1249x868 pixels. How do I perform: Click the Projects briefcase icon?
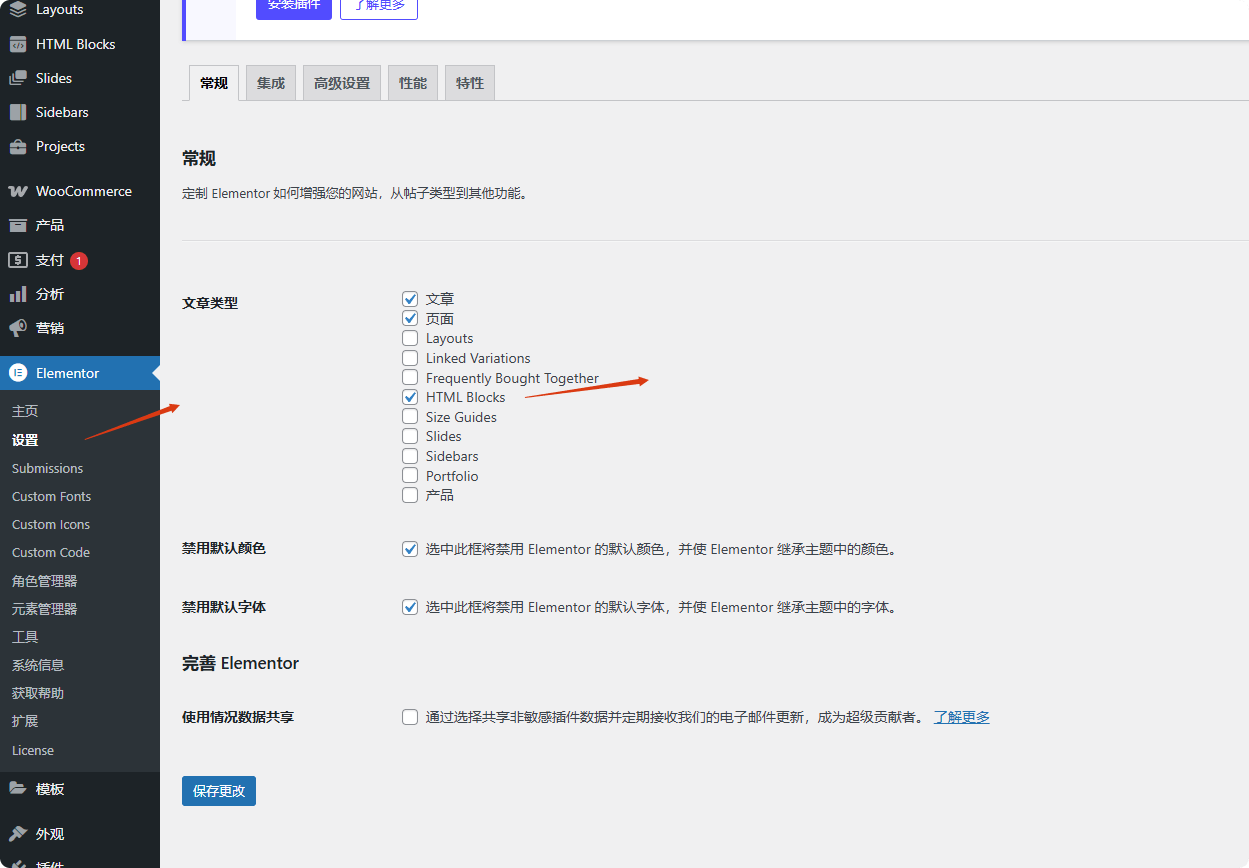coord(18,146)
